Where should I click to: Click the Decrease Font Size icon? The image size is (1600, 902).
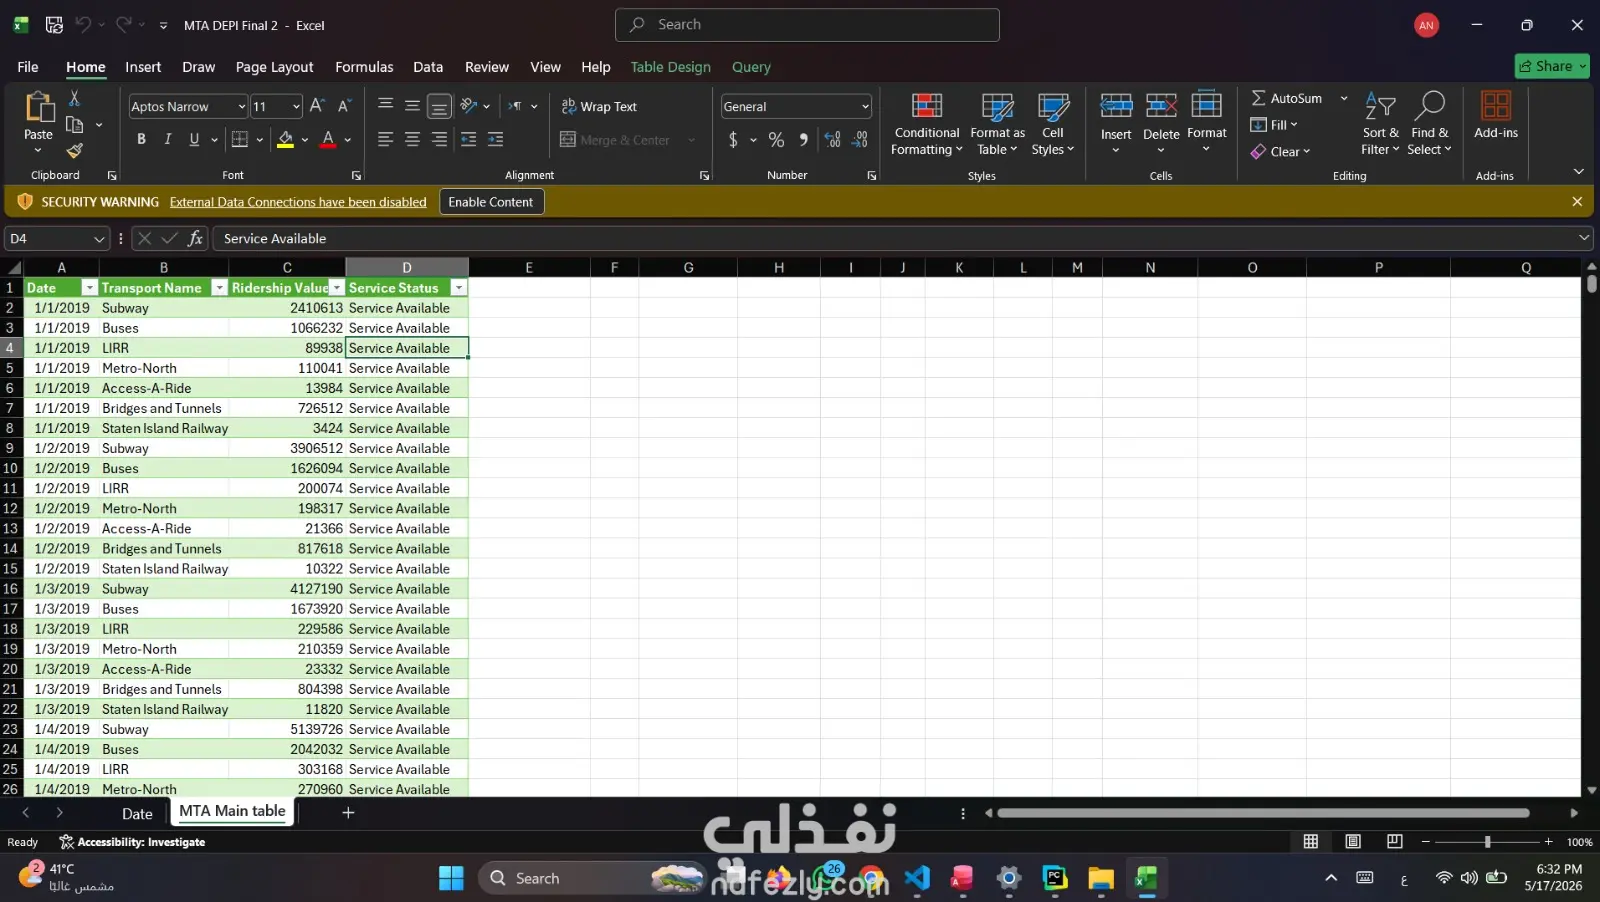coord(344,106)
